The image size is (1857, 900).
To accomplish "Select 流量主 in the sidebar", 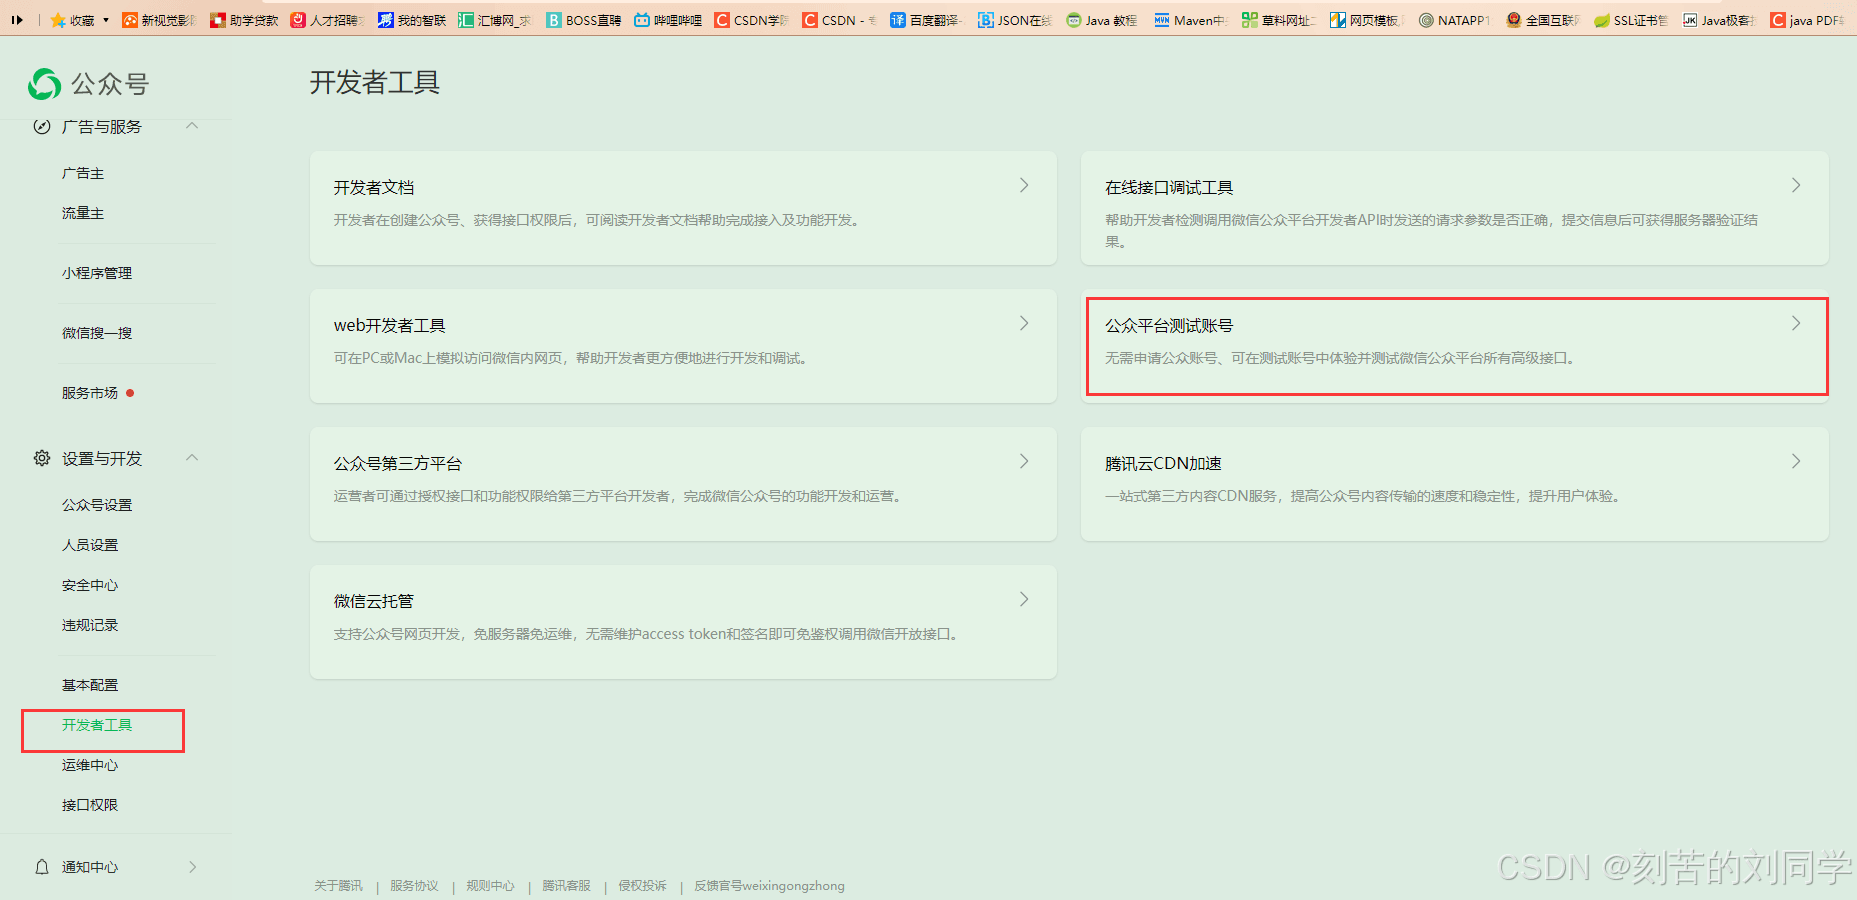I will (83, 213).
